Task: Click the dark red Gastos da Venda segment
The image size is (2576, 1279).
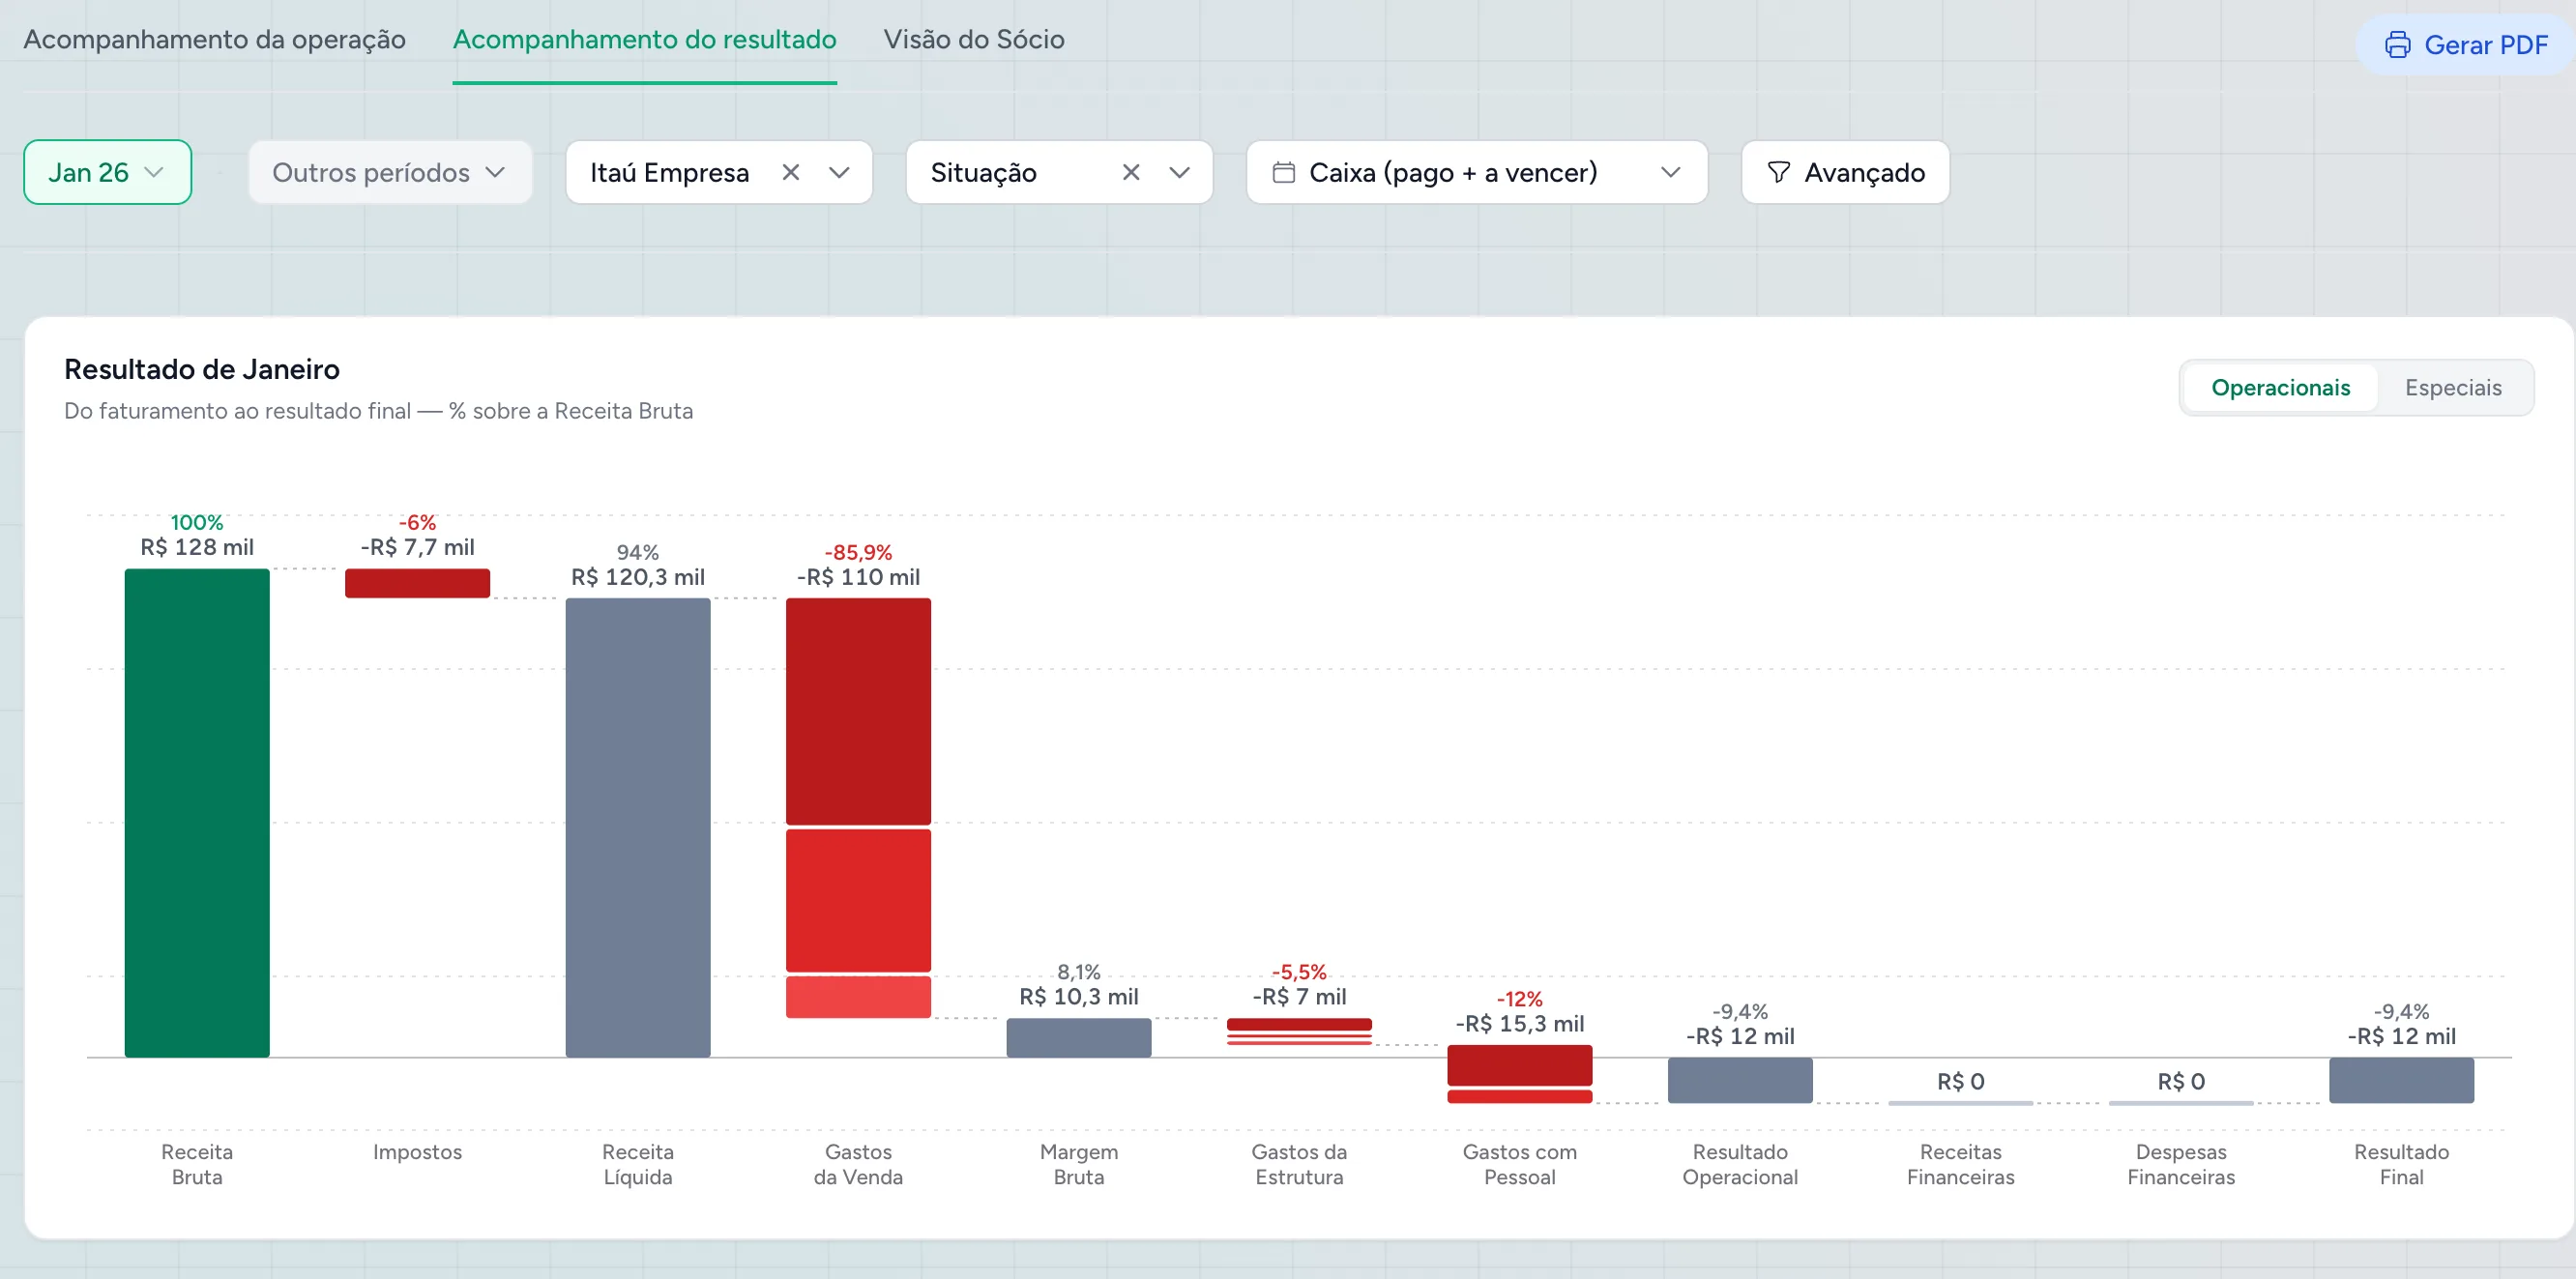Action: point(858,711)
